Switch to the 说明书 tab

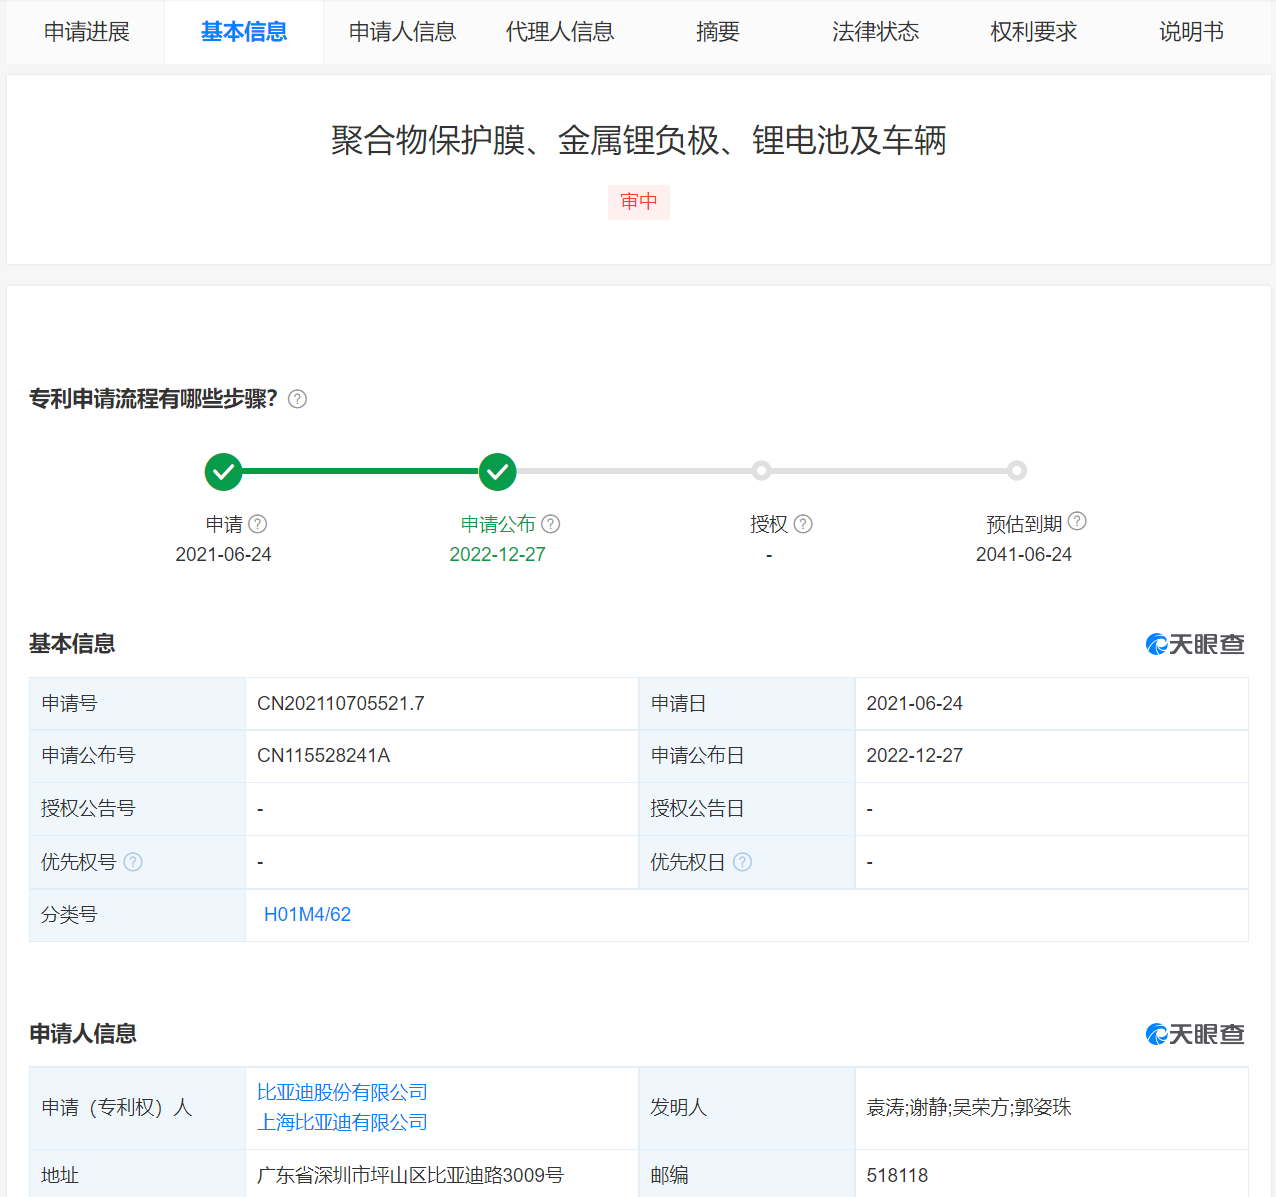(1191, 32)
